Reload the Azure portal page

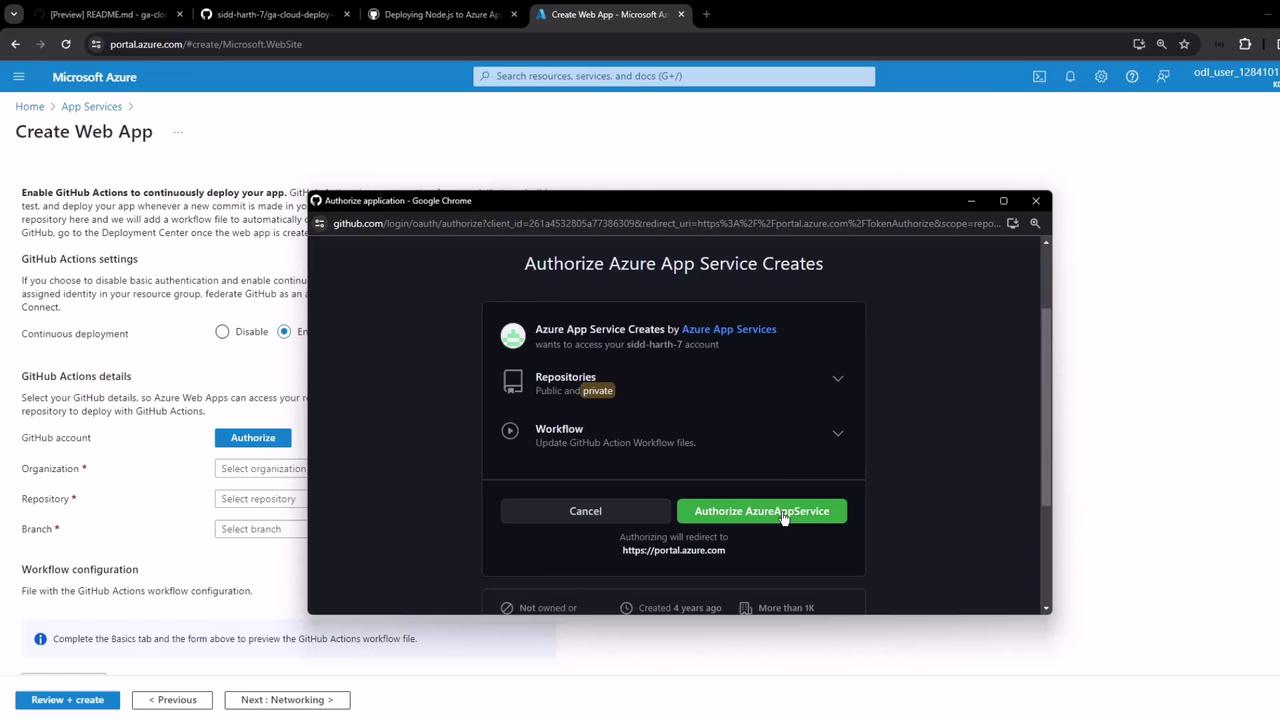(x=66, y=44)
